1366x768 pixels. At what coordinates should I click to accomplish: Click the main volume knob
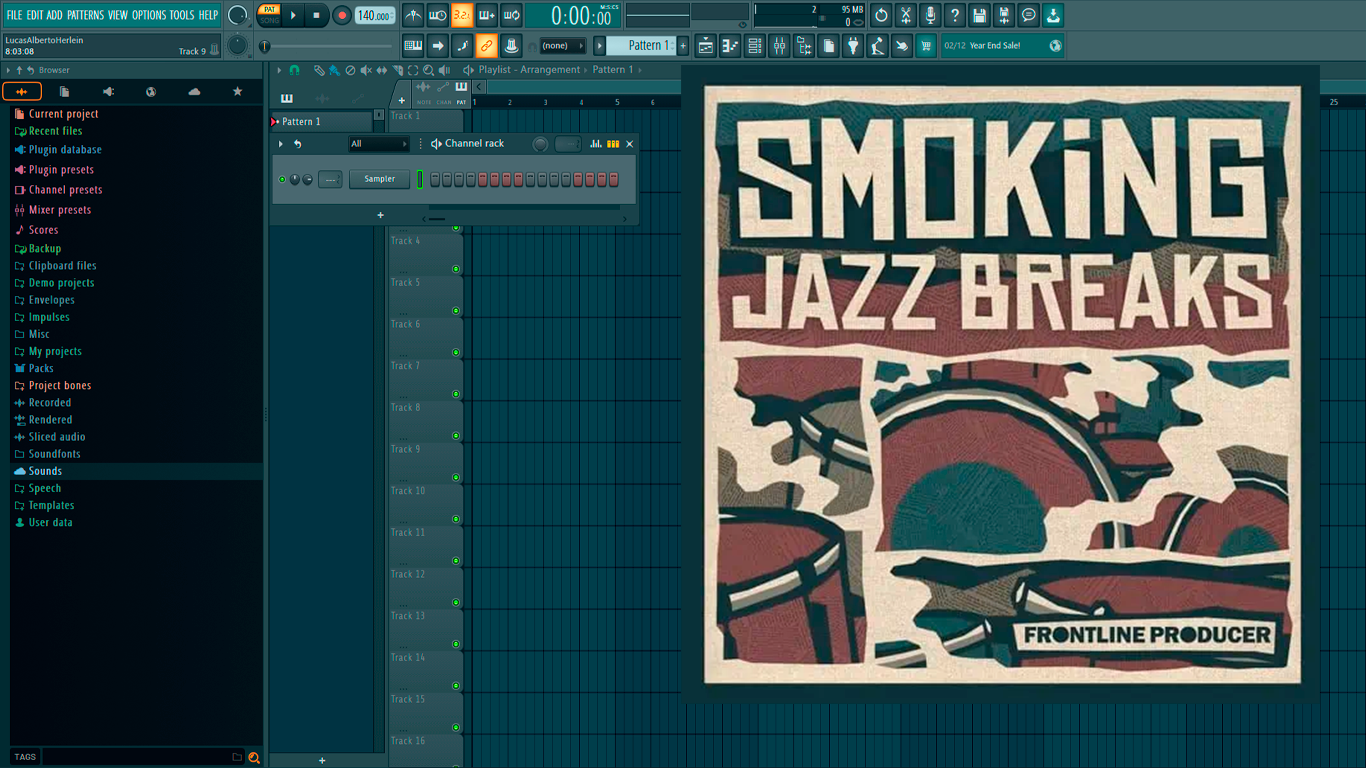pos(237,16)
